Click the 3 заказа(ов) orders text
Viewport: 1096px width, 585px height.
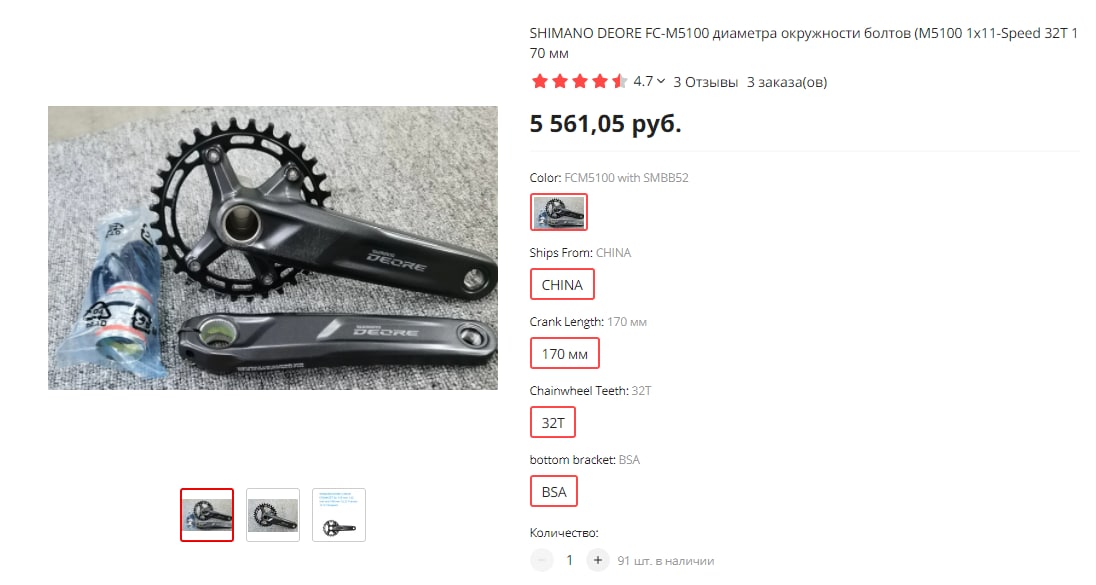(787, 82)
